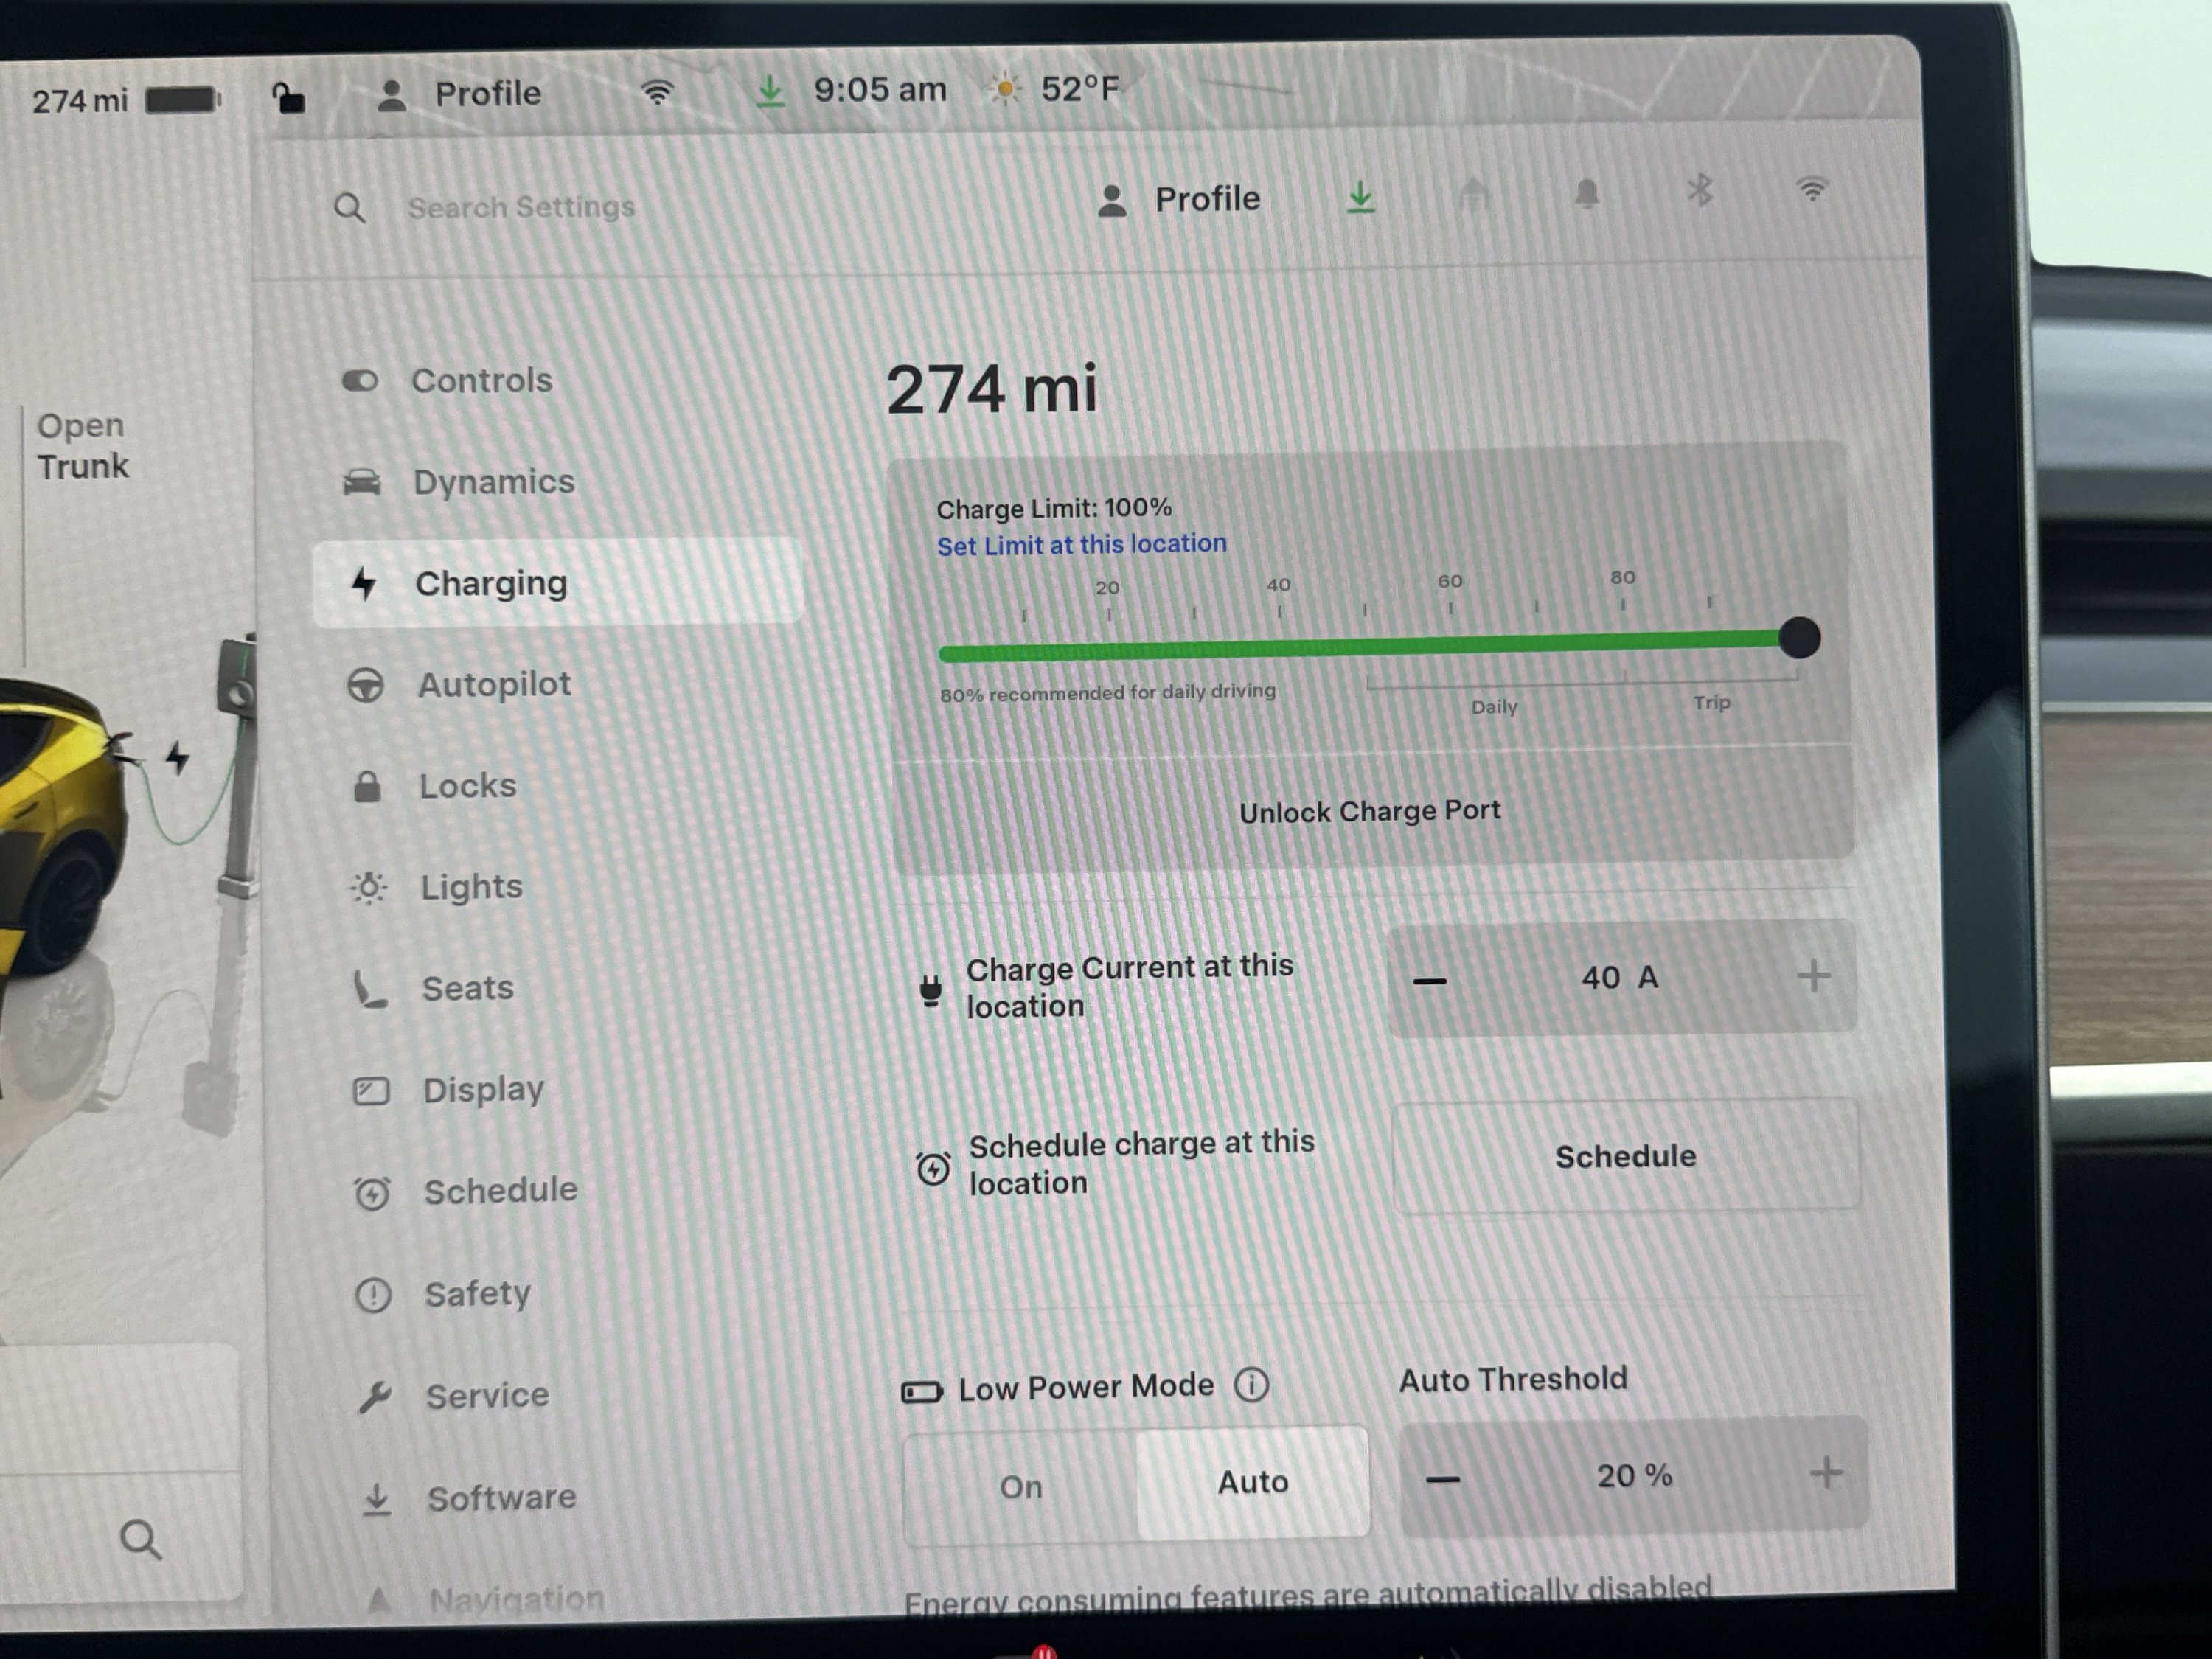Viewport: 2212px width, 1659px height.
Task: Click the charge limit slider handle
Action: pyautogui.click(x=1799, y=638)
